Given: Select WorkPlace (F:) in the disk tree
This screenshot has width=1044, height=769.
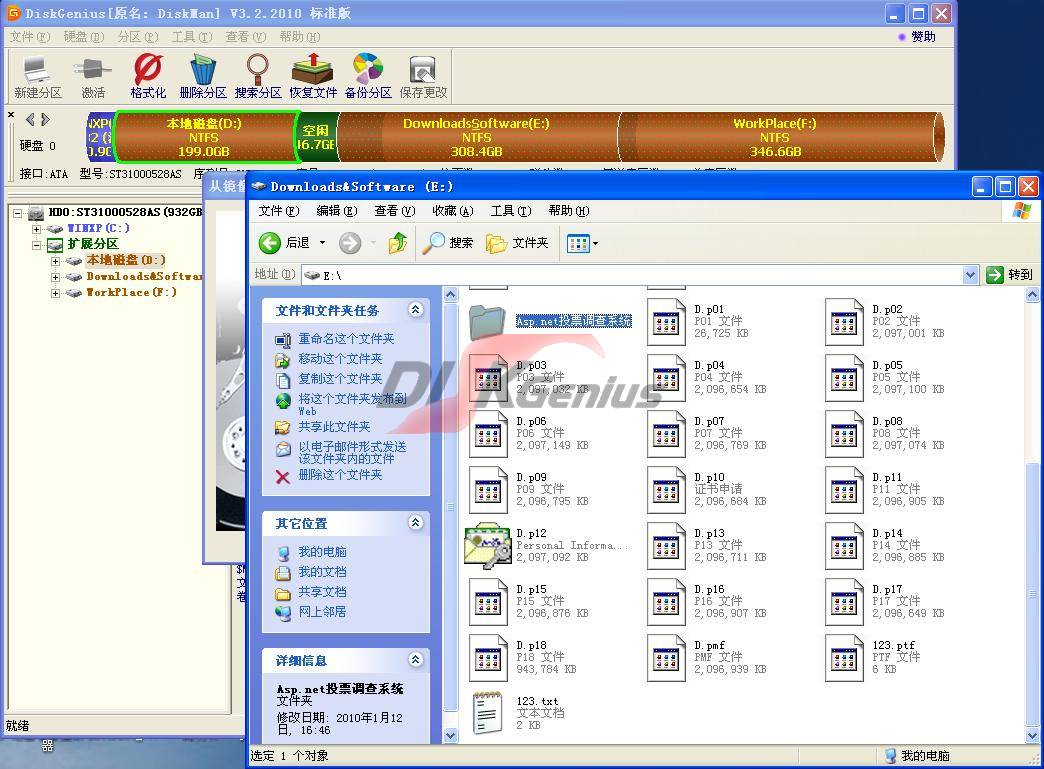Looking at the screenshot, I should 131,292.
